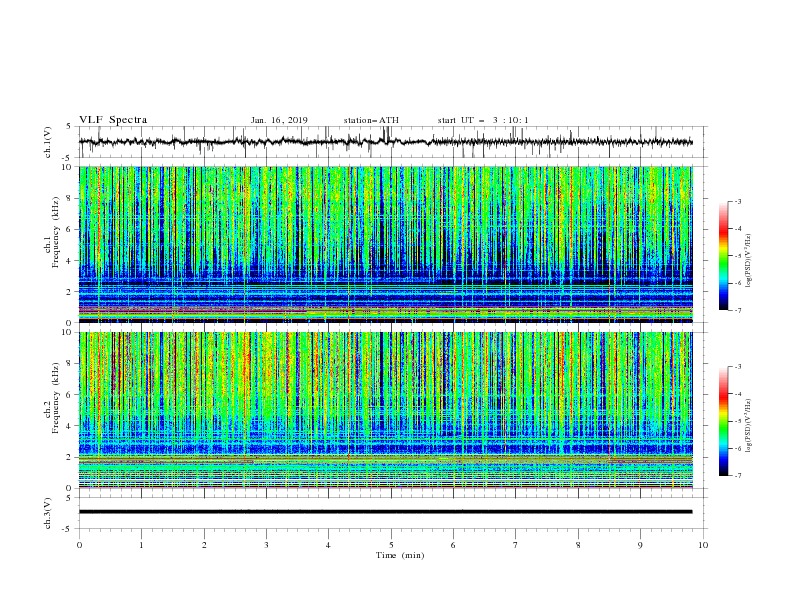Select the ch.2 colorbar "log(PSD)(V²/Hz)" label
This screenshot has height=612, width=792.
coord(748,425)
